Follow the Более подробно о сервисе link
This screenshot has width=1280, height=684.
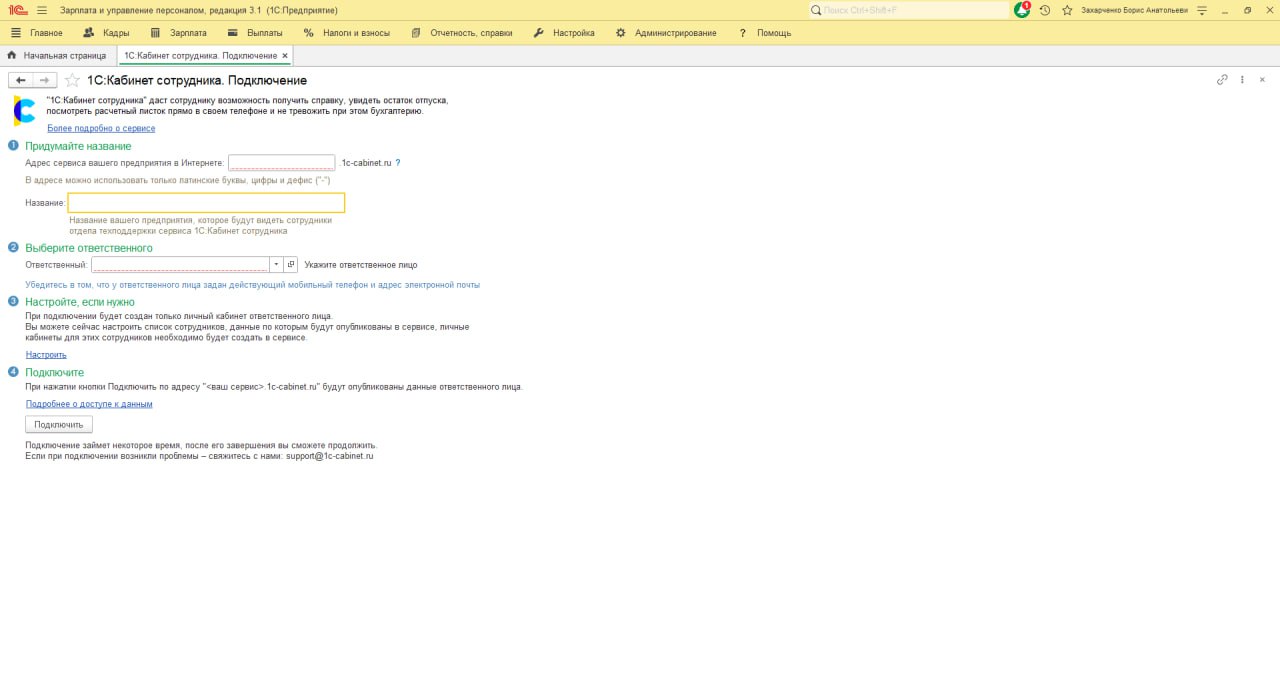coord(101,128)
